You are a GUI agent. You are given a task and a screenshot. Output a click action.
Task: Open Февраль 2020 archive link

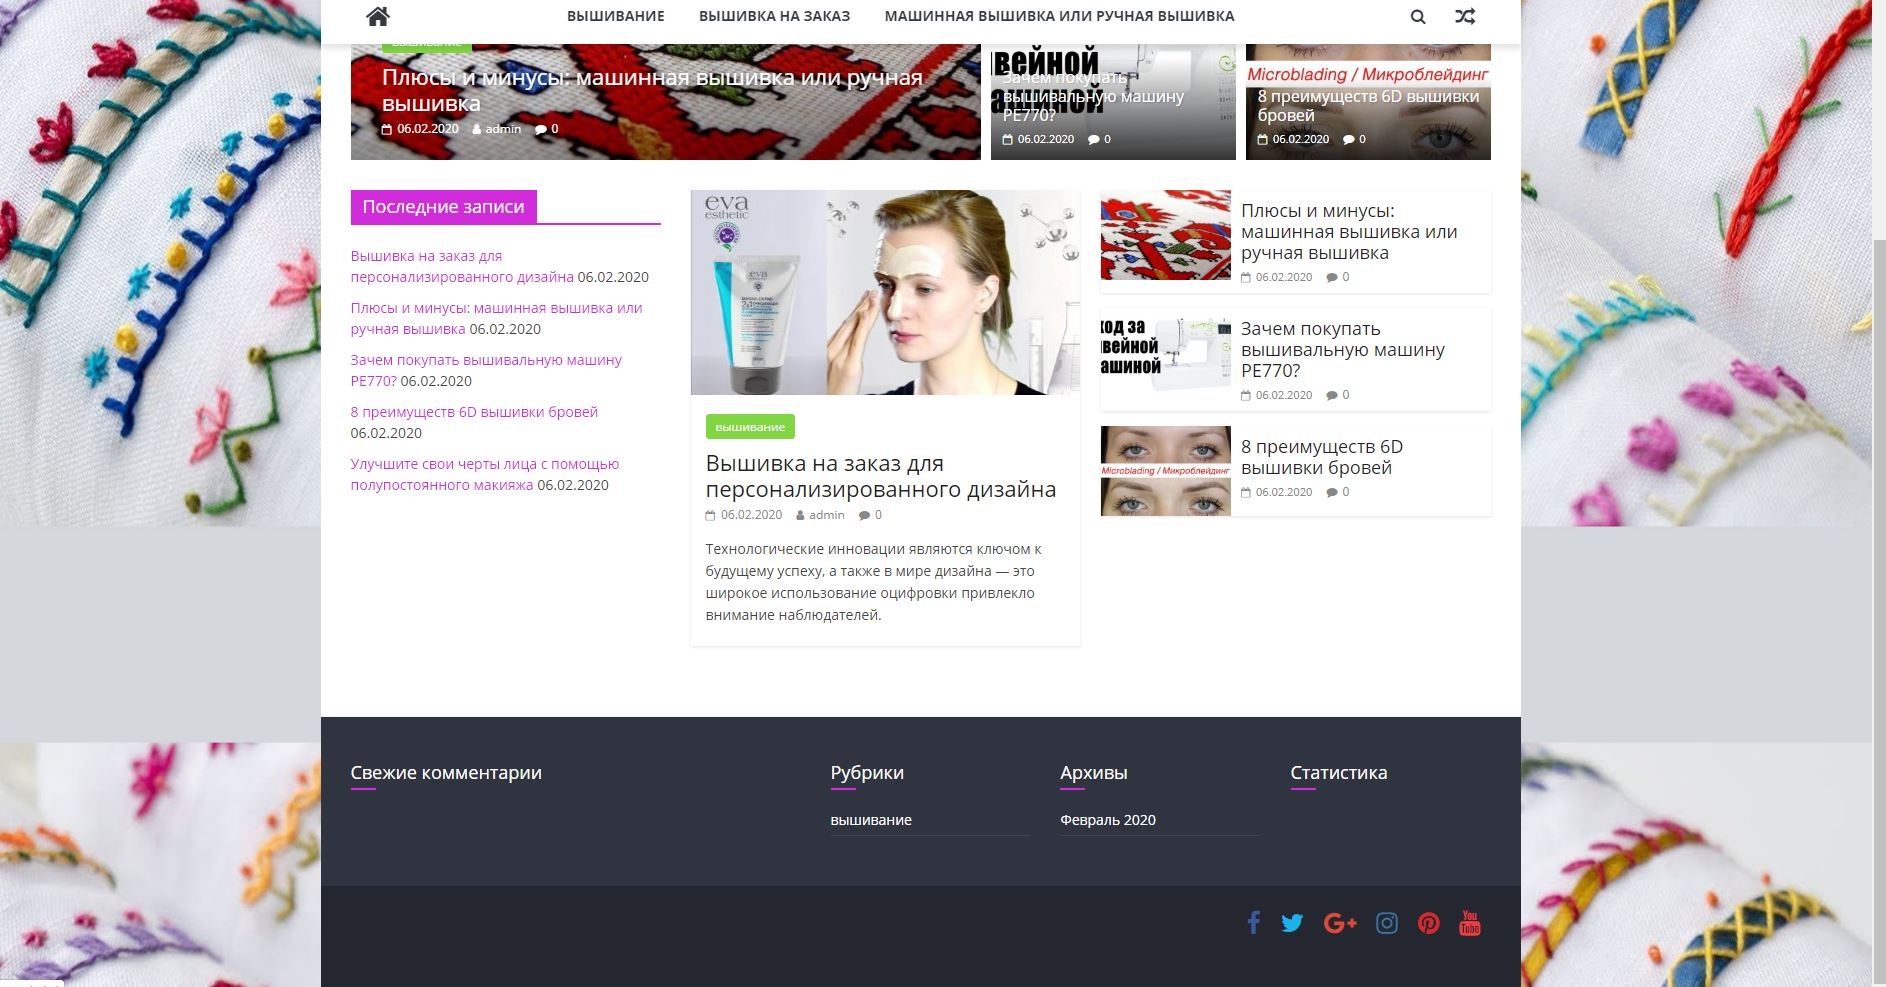(1108, 820)
